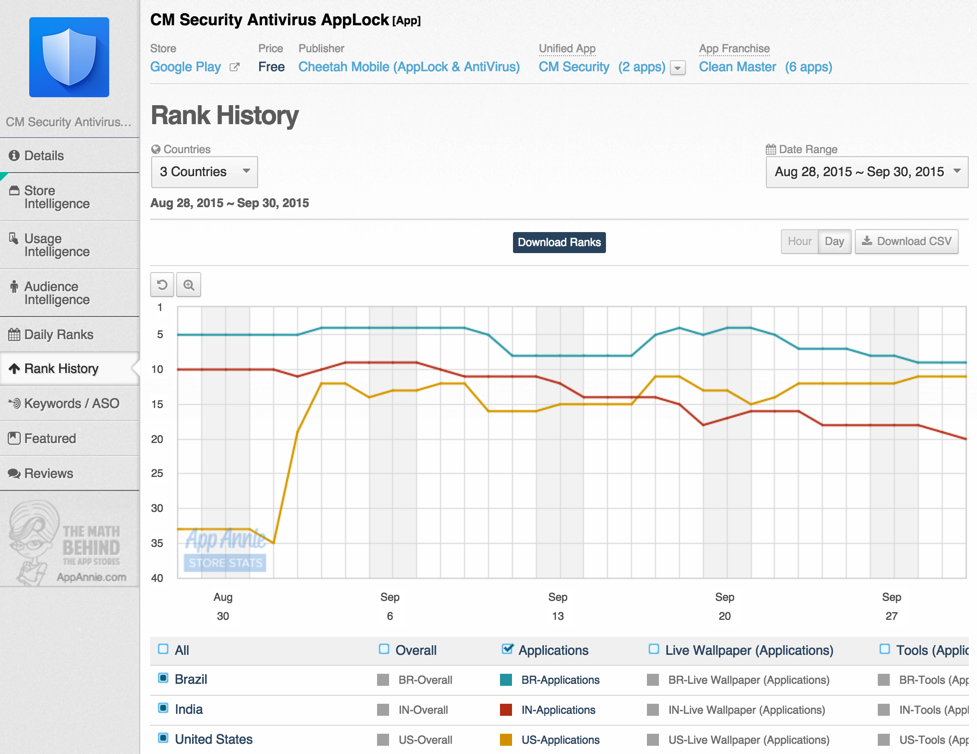Click the gray US-Overall swatch

pos(383,740)
